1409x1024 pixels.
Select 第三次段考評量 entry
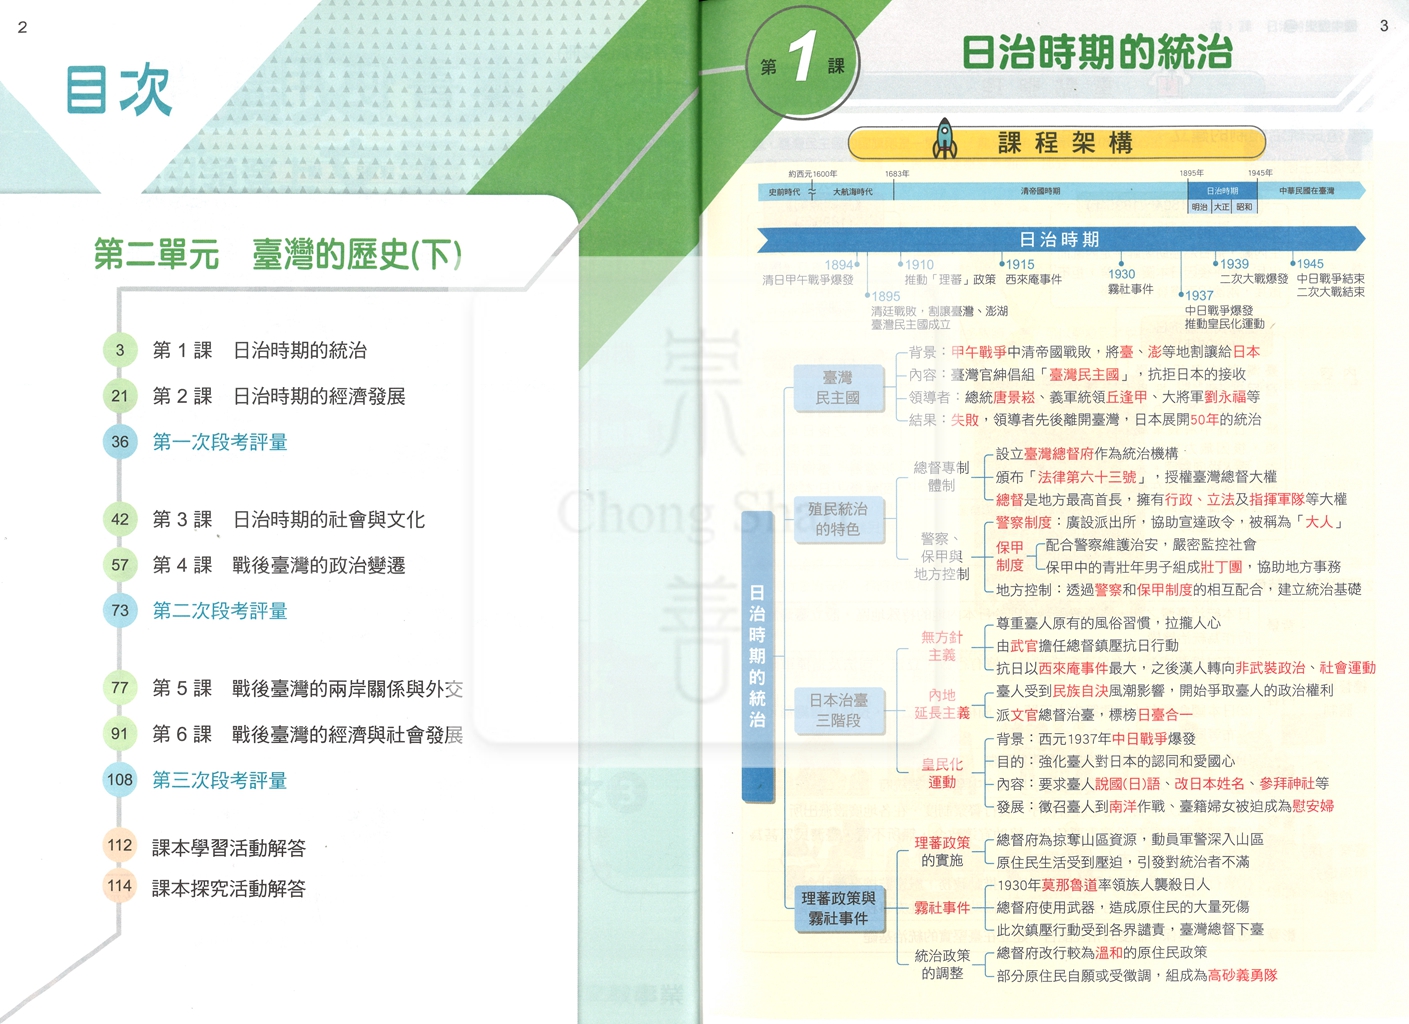click(220, 781)
